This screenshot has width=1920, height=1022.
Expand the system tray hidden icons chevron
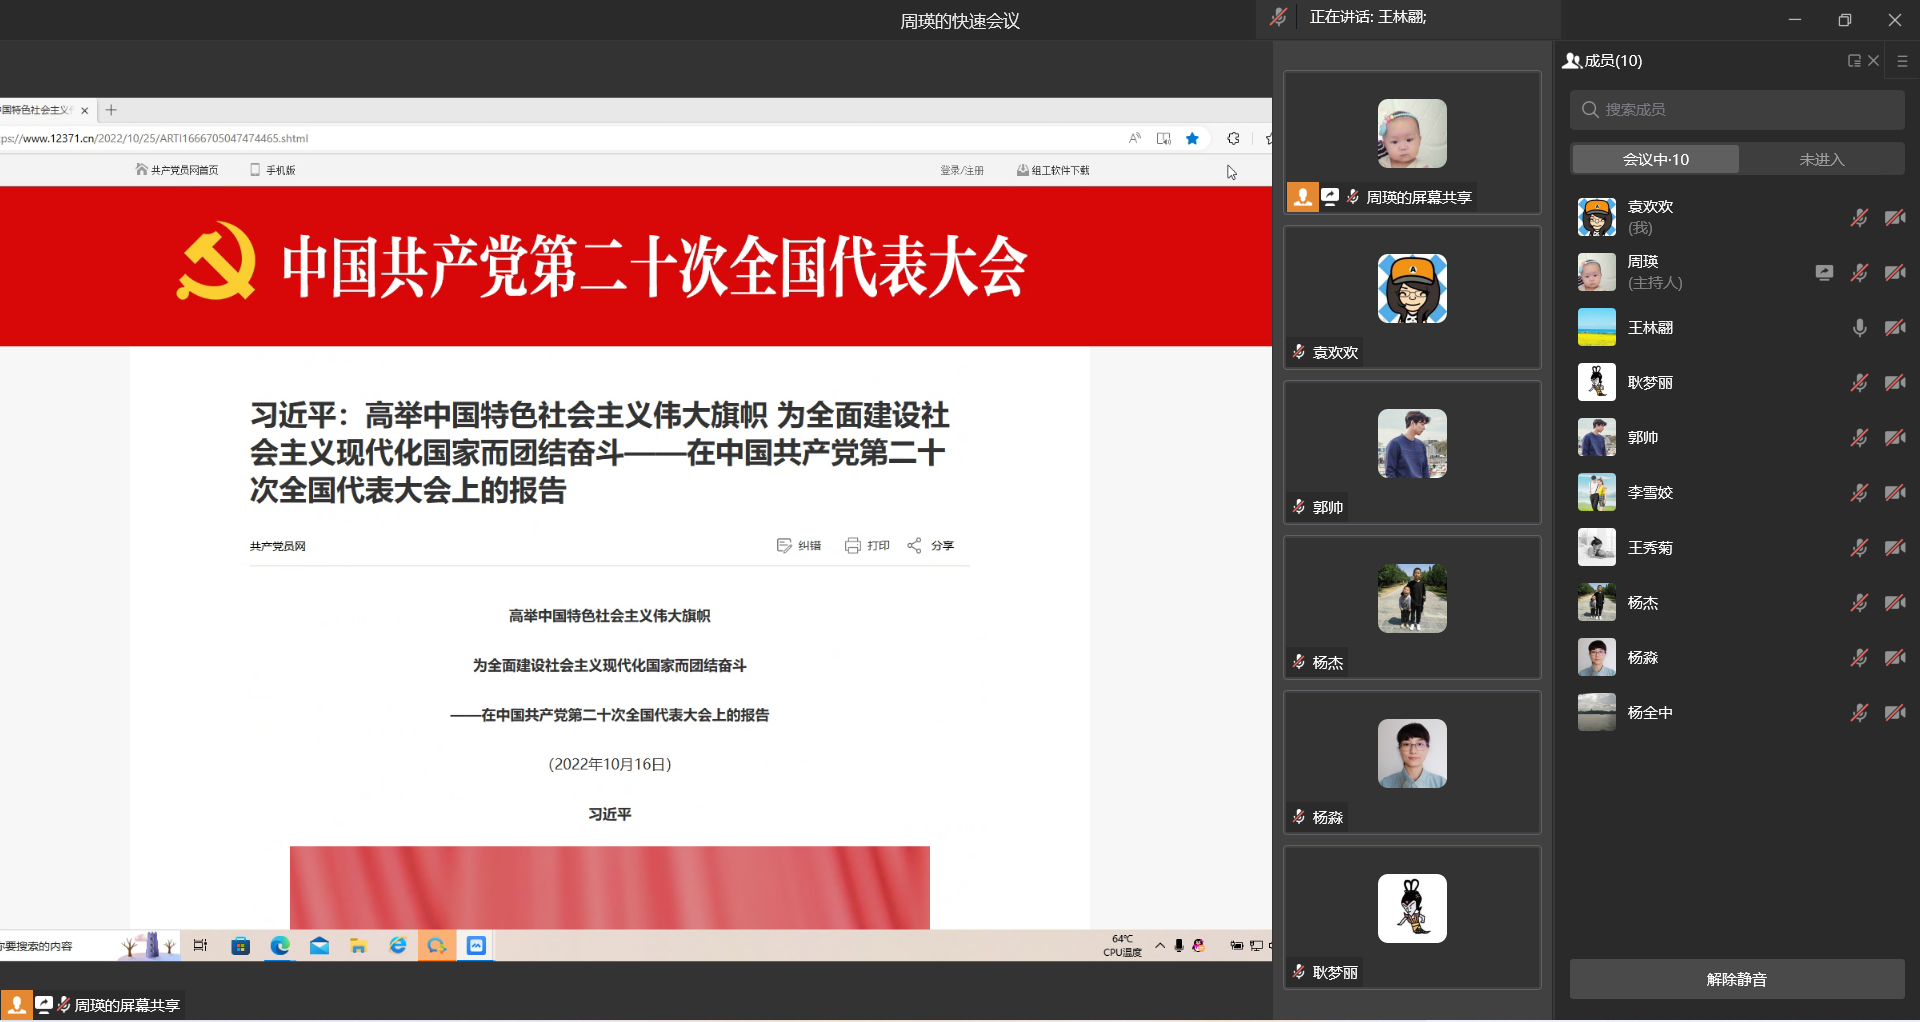click(x=1160, y=946)
